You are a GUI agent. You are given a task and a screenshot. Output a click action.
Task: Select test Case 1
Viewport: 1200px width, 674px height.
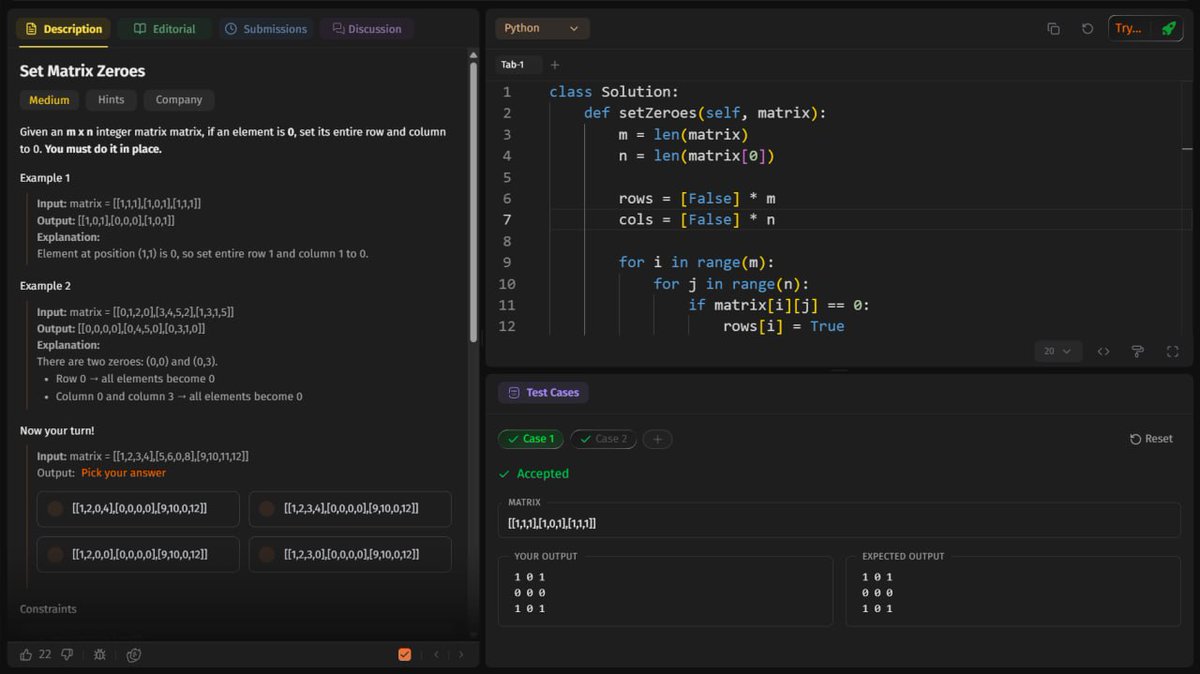(x=531, y=439)
